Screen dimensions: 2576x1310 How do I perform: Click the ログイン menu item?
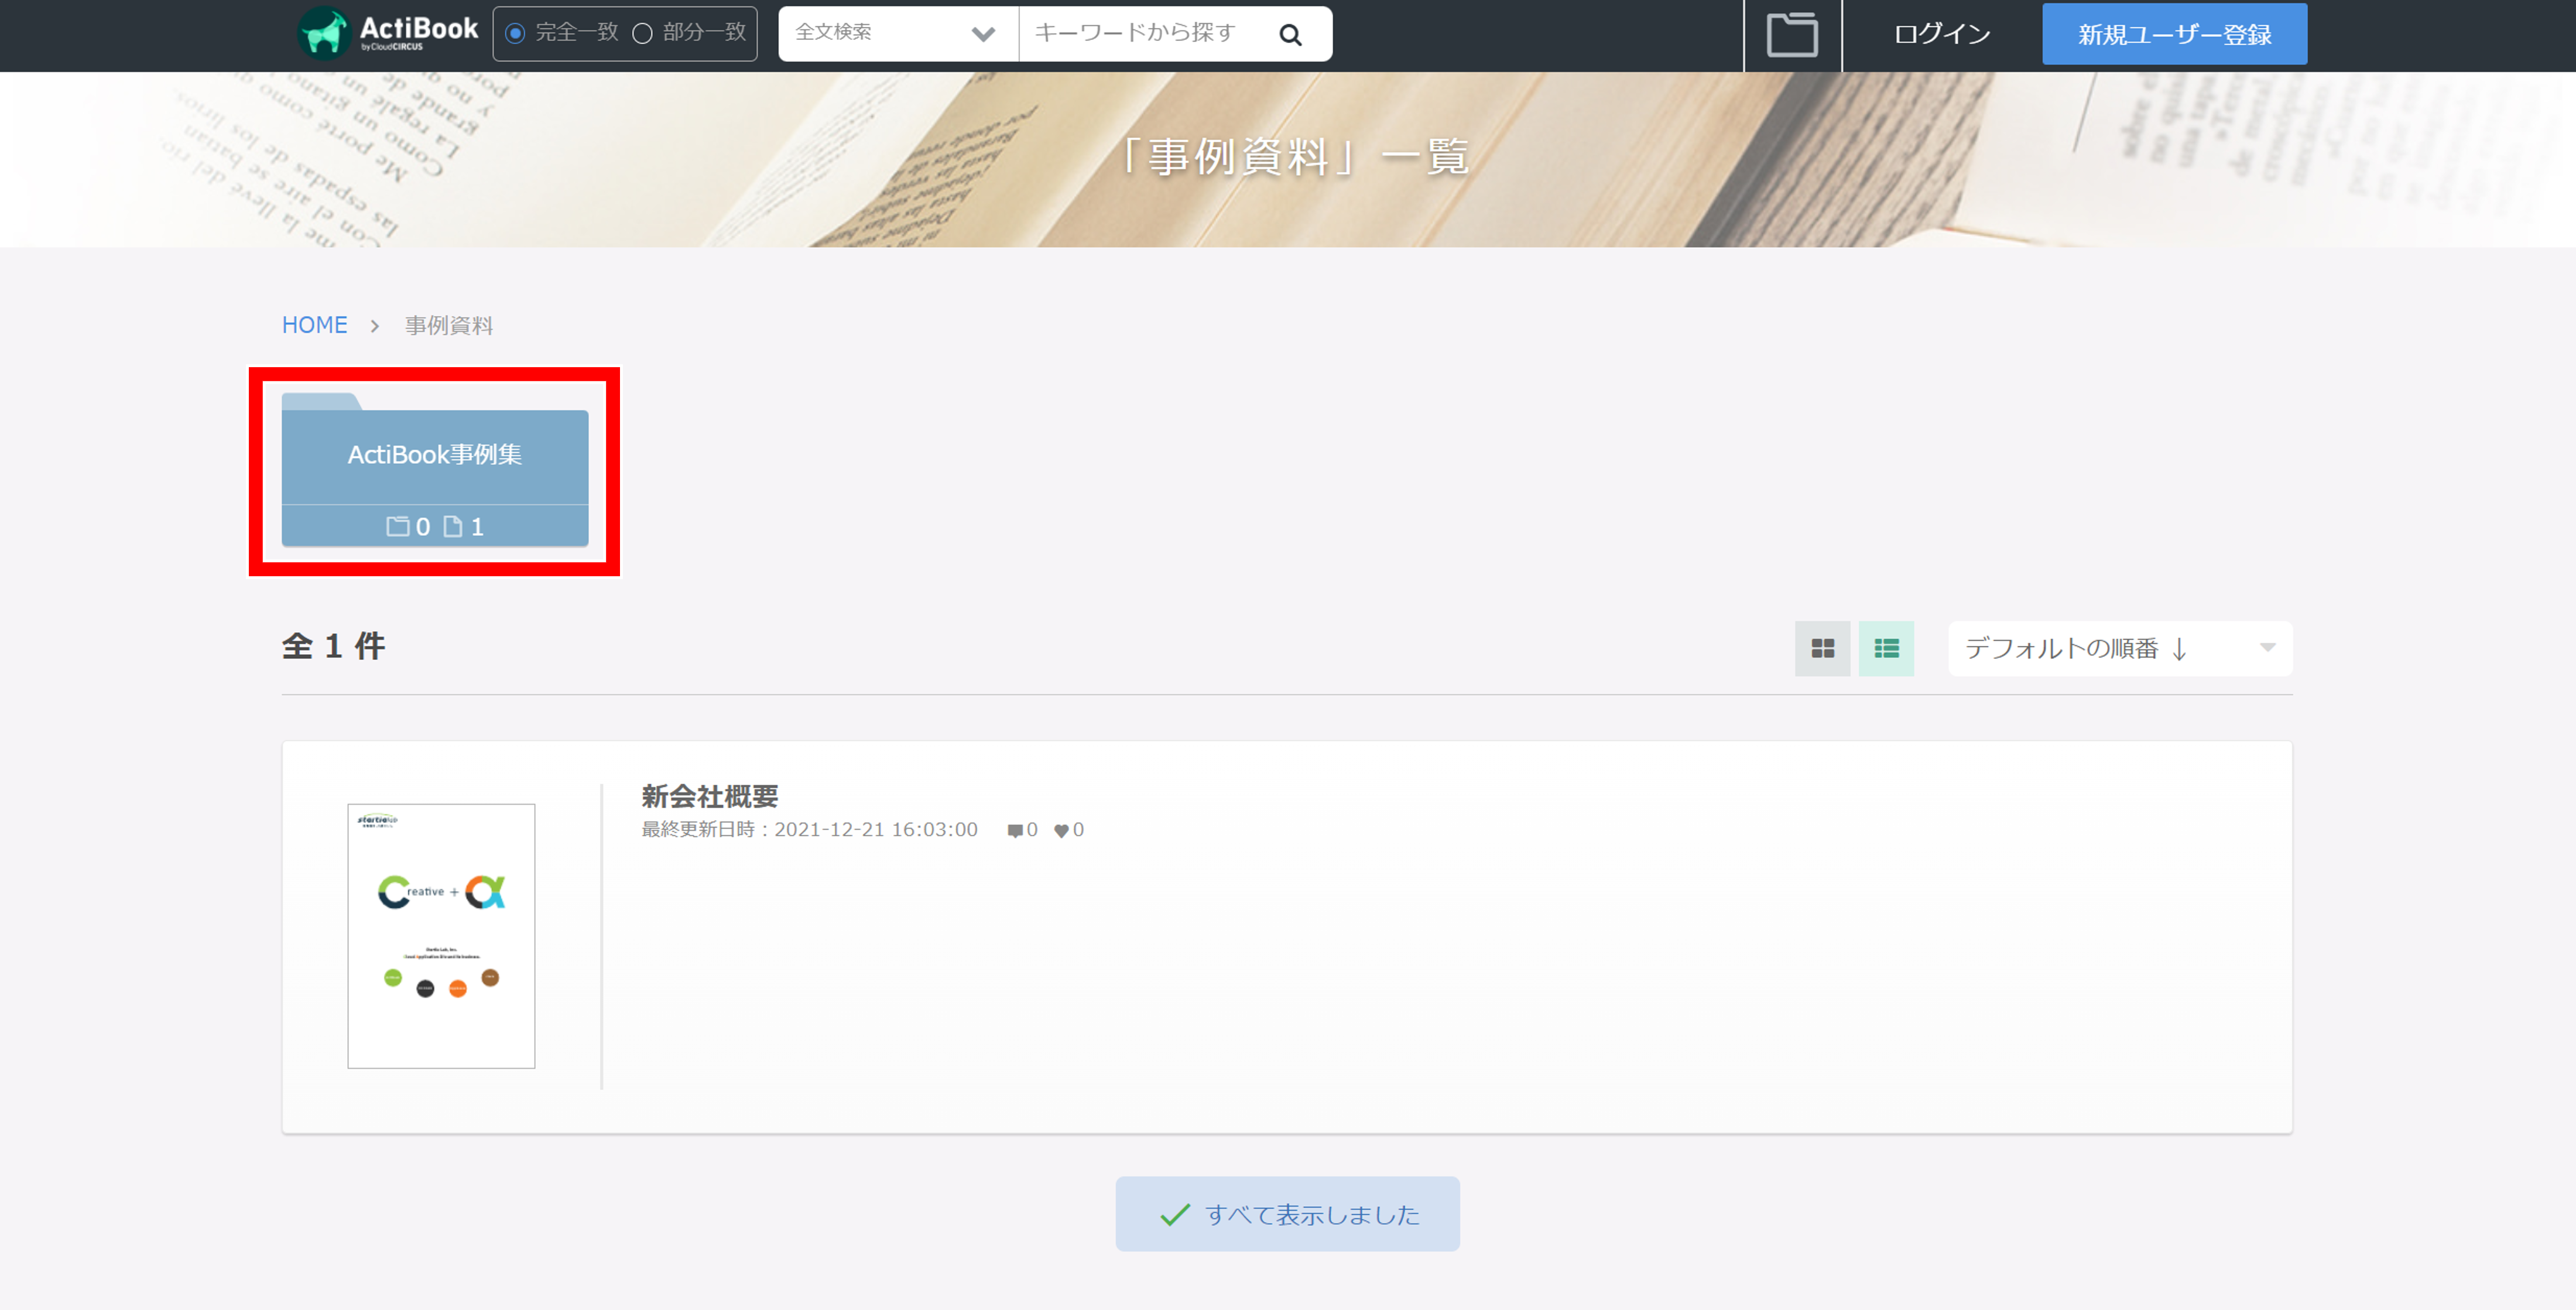pyautogui.click(x=1941, y=35)
